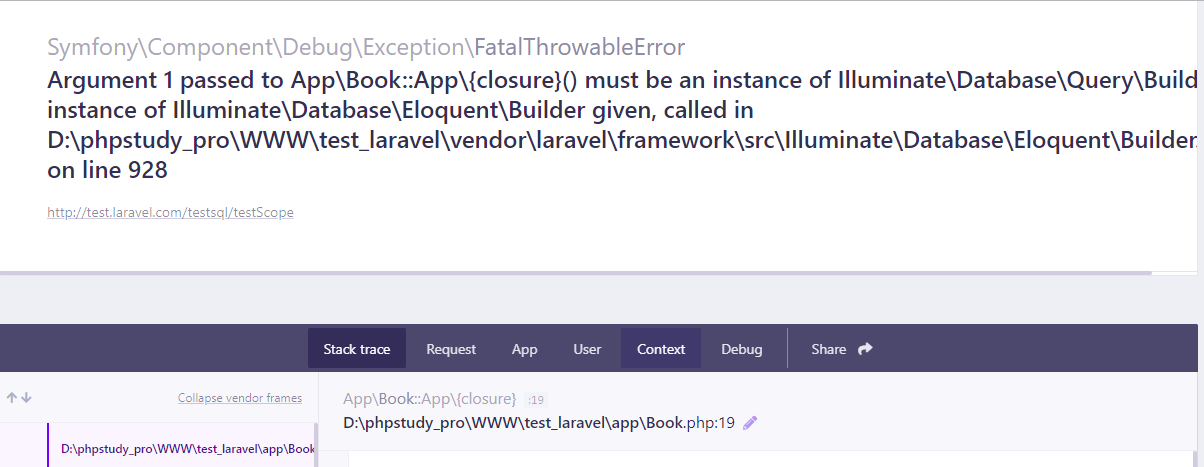Viewport: 1204px width, 467px height.
Task: Click the horizontal scrollbar below the error message
Action: coord(575,272)
